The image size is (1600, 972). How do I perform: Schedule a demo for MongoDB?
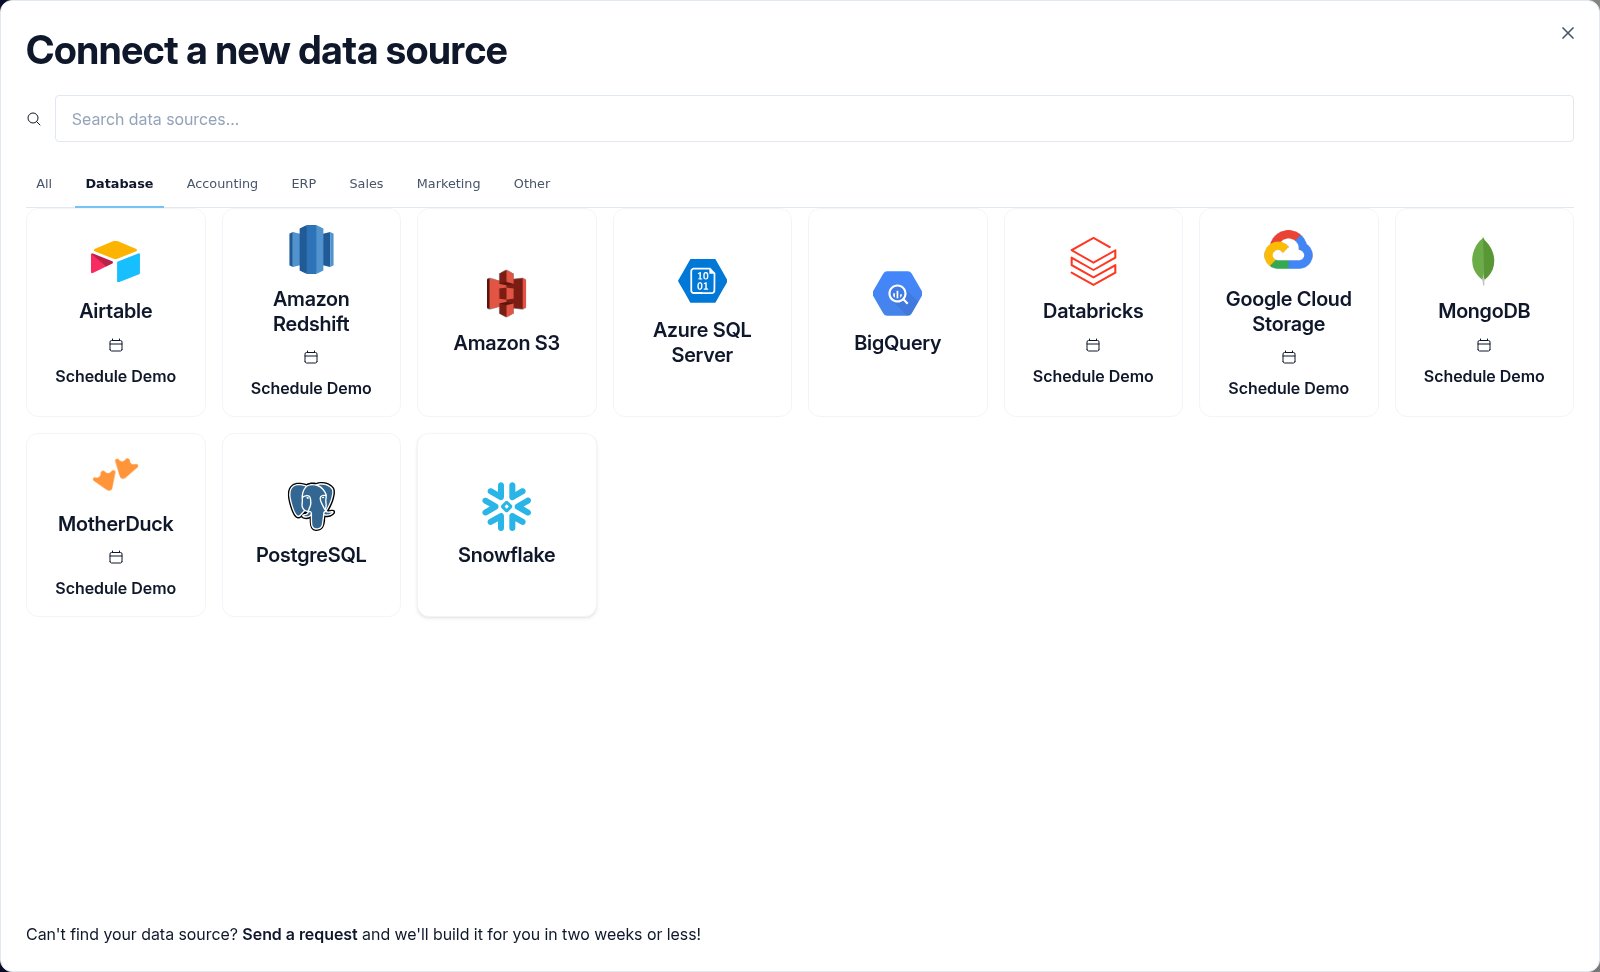coord(1484,376)
